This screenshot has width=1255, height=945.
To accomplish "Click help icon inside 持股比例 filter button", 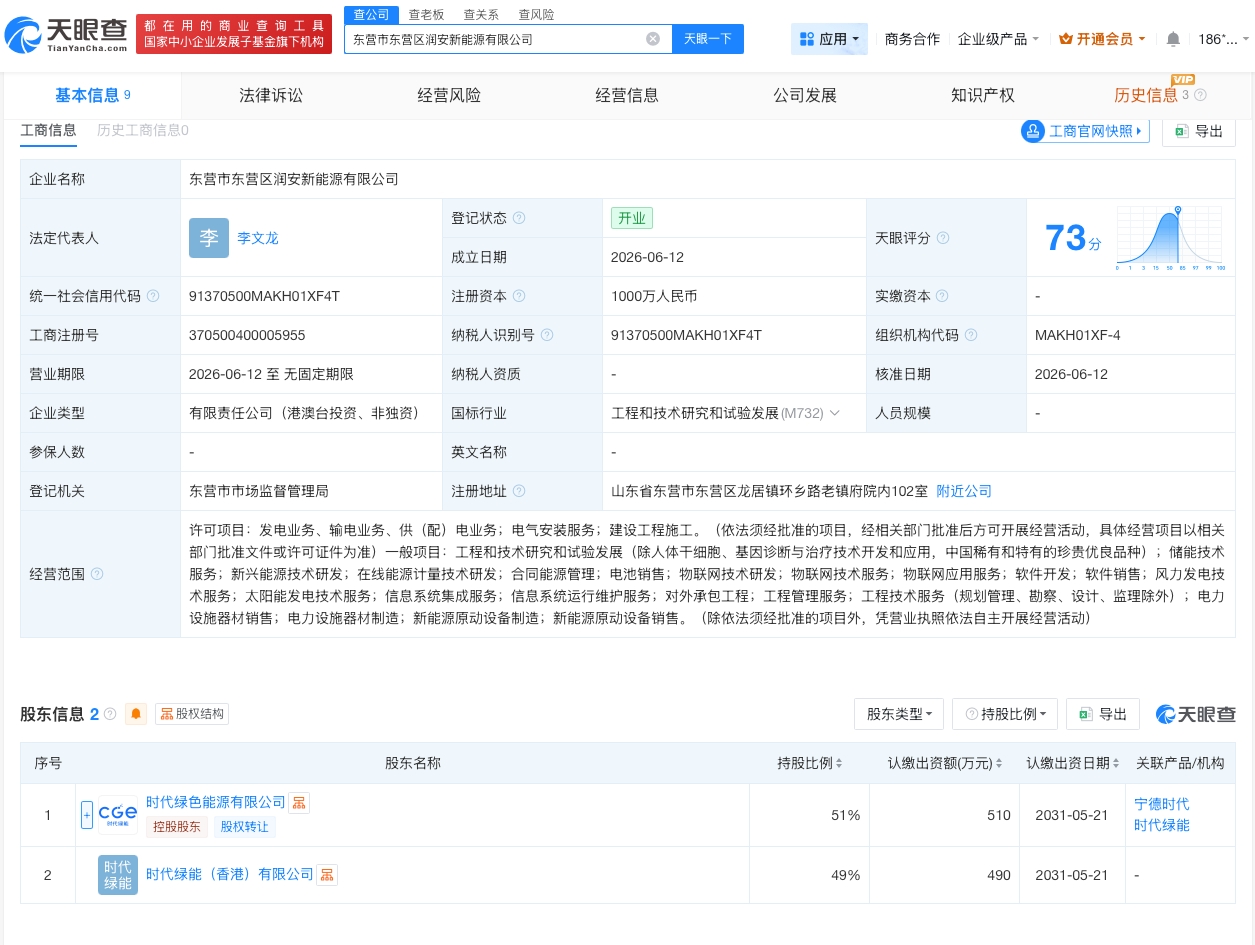I will click(971, 714).
